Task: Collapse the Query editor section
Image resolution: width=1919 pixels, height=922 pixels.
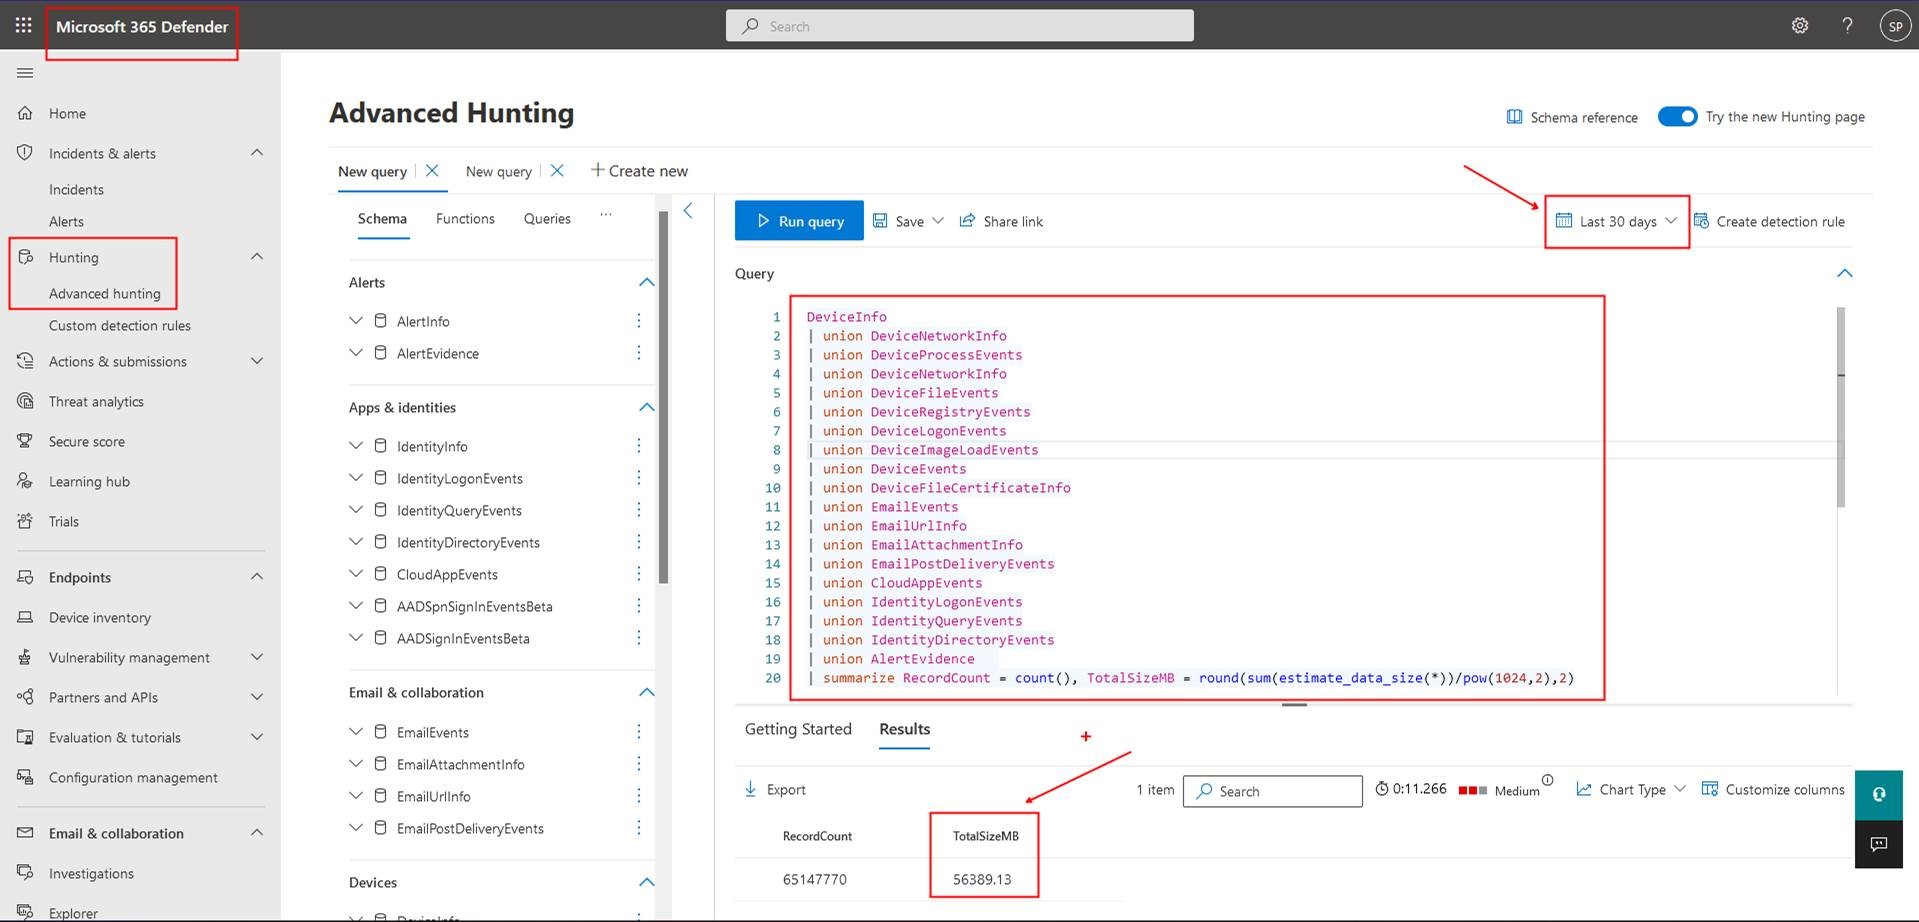Action: pos(1845,273)
